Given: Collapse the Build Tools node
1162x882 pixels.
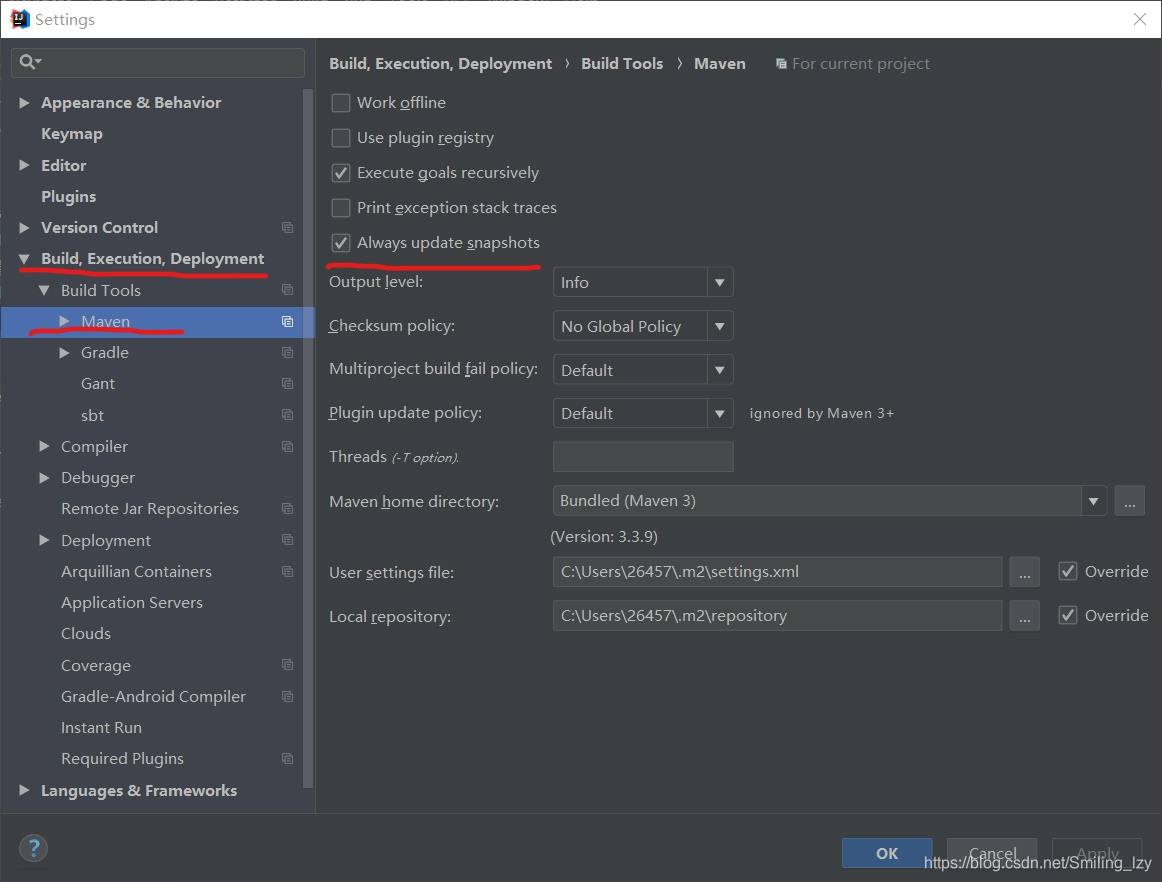Looking at the screenshot, I should point(44,290).
